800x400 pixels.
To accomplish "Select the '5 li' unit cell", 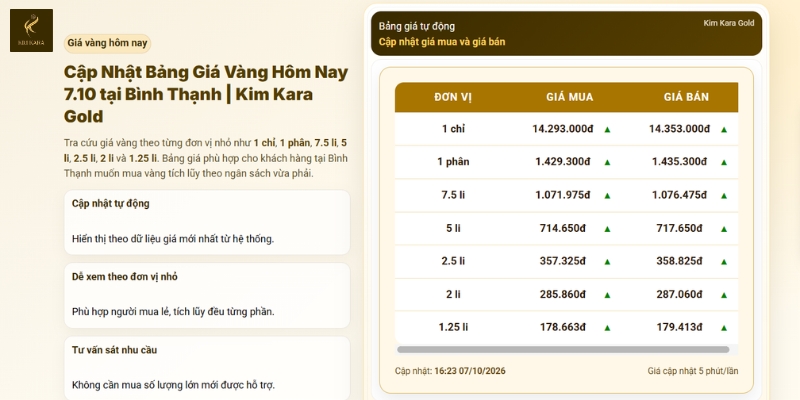I will (453, 228).
